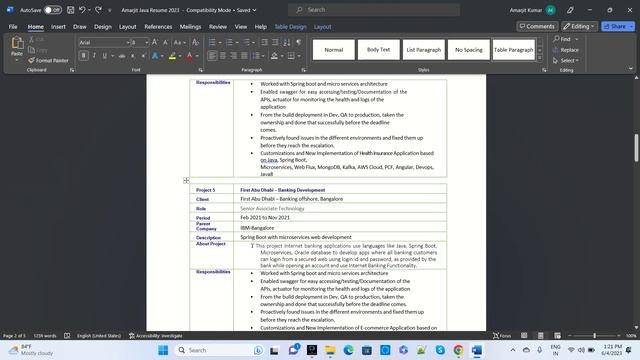
Task: Click the Ribbon display pen icon in title bar
Action: (x=570, y=10)
